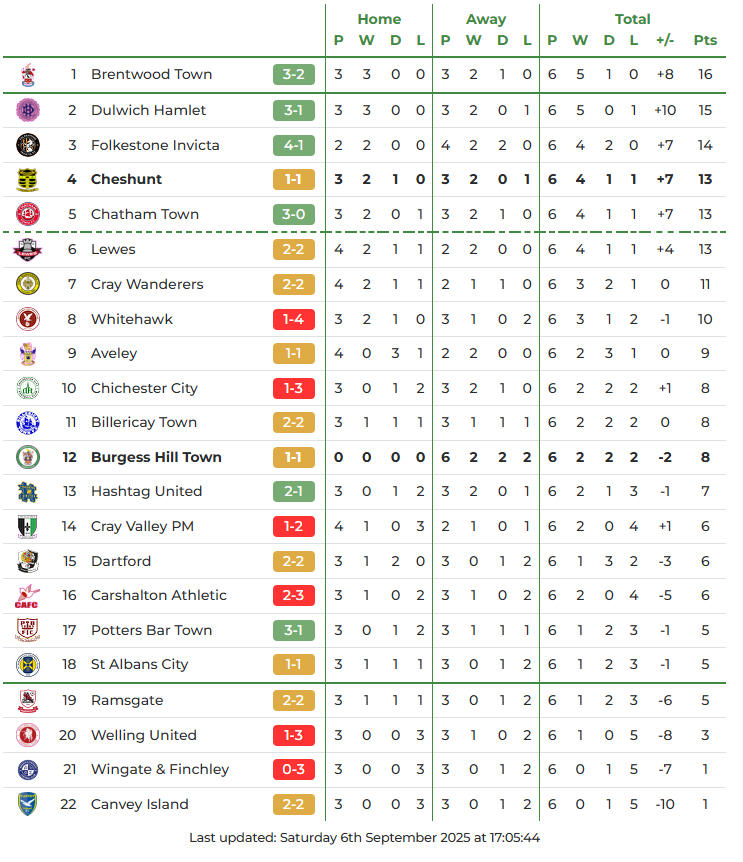
Task: Click the Carshalton Athletic CAFC logo
Action: click(x=28, y=596)
